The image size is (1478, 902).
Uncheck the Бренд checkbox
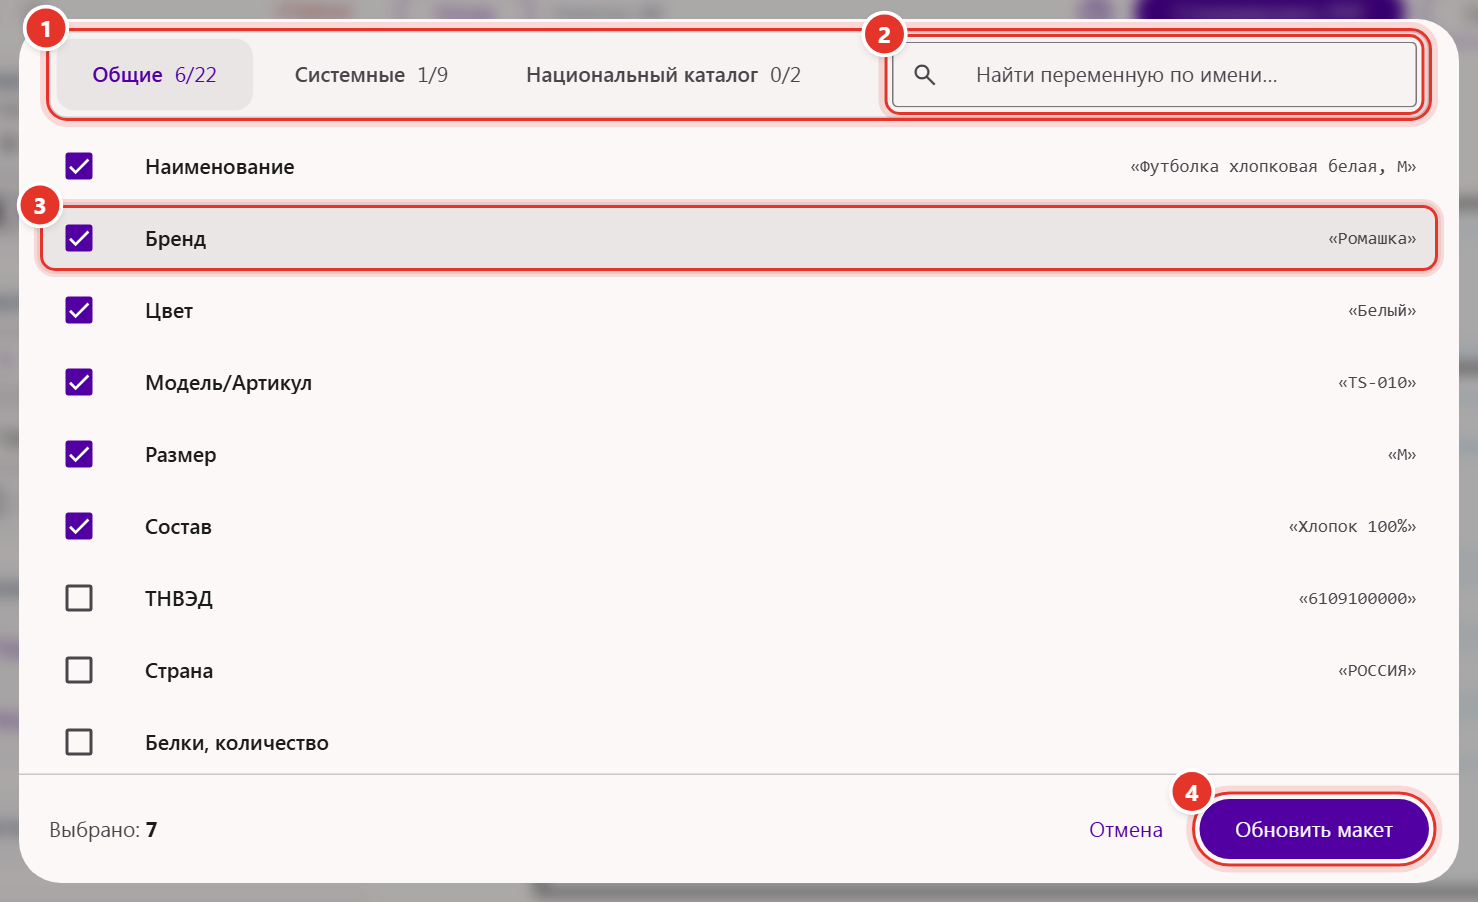tap(79, 238)
